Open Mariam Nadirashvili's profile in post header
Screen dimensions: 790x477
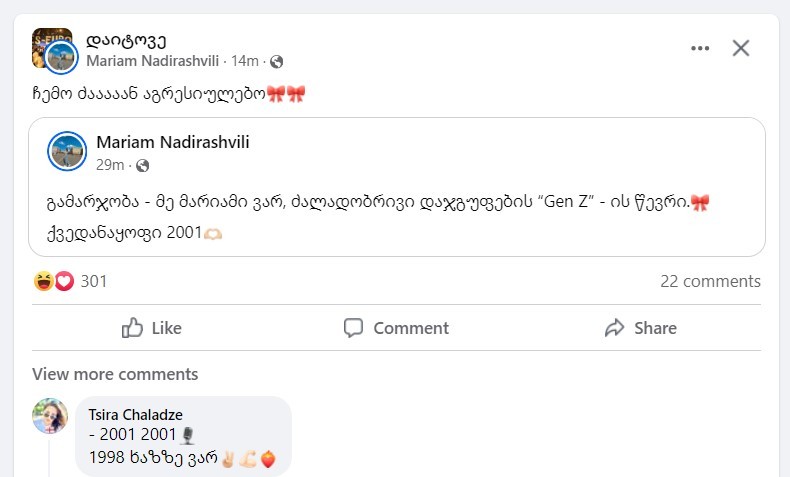pyautogui.click(x=153, y=61)
